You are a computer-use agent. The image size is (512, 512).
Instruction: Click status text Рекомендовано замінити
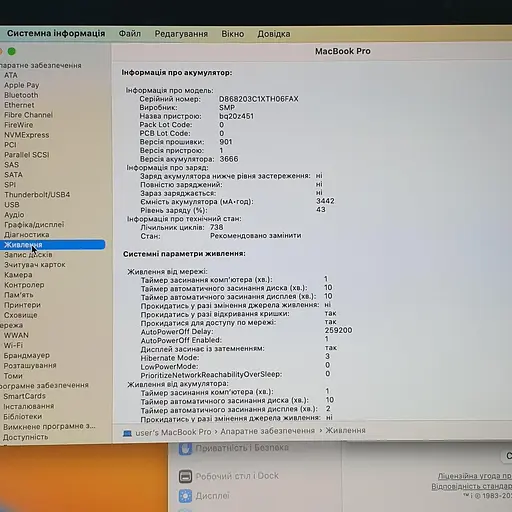click(x=256, y=236)
